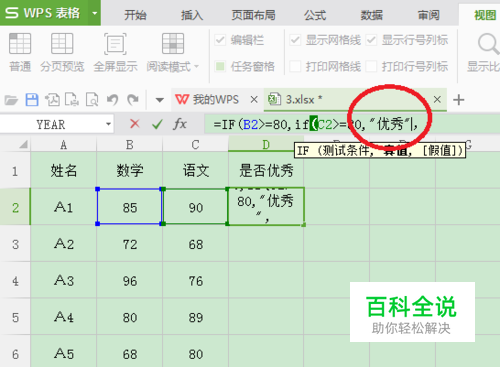Select row 5 header

(15, 317)
